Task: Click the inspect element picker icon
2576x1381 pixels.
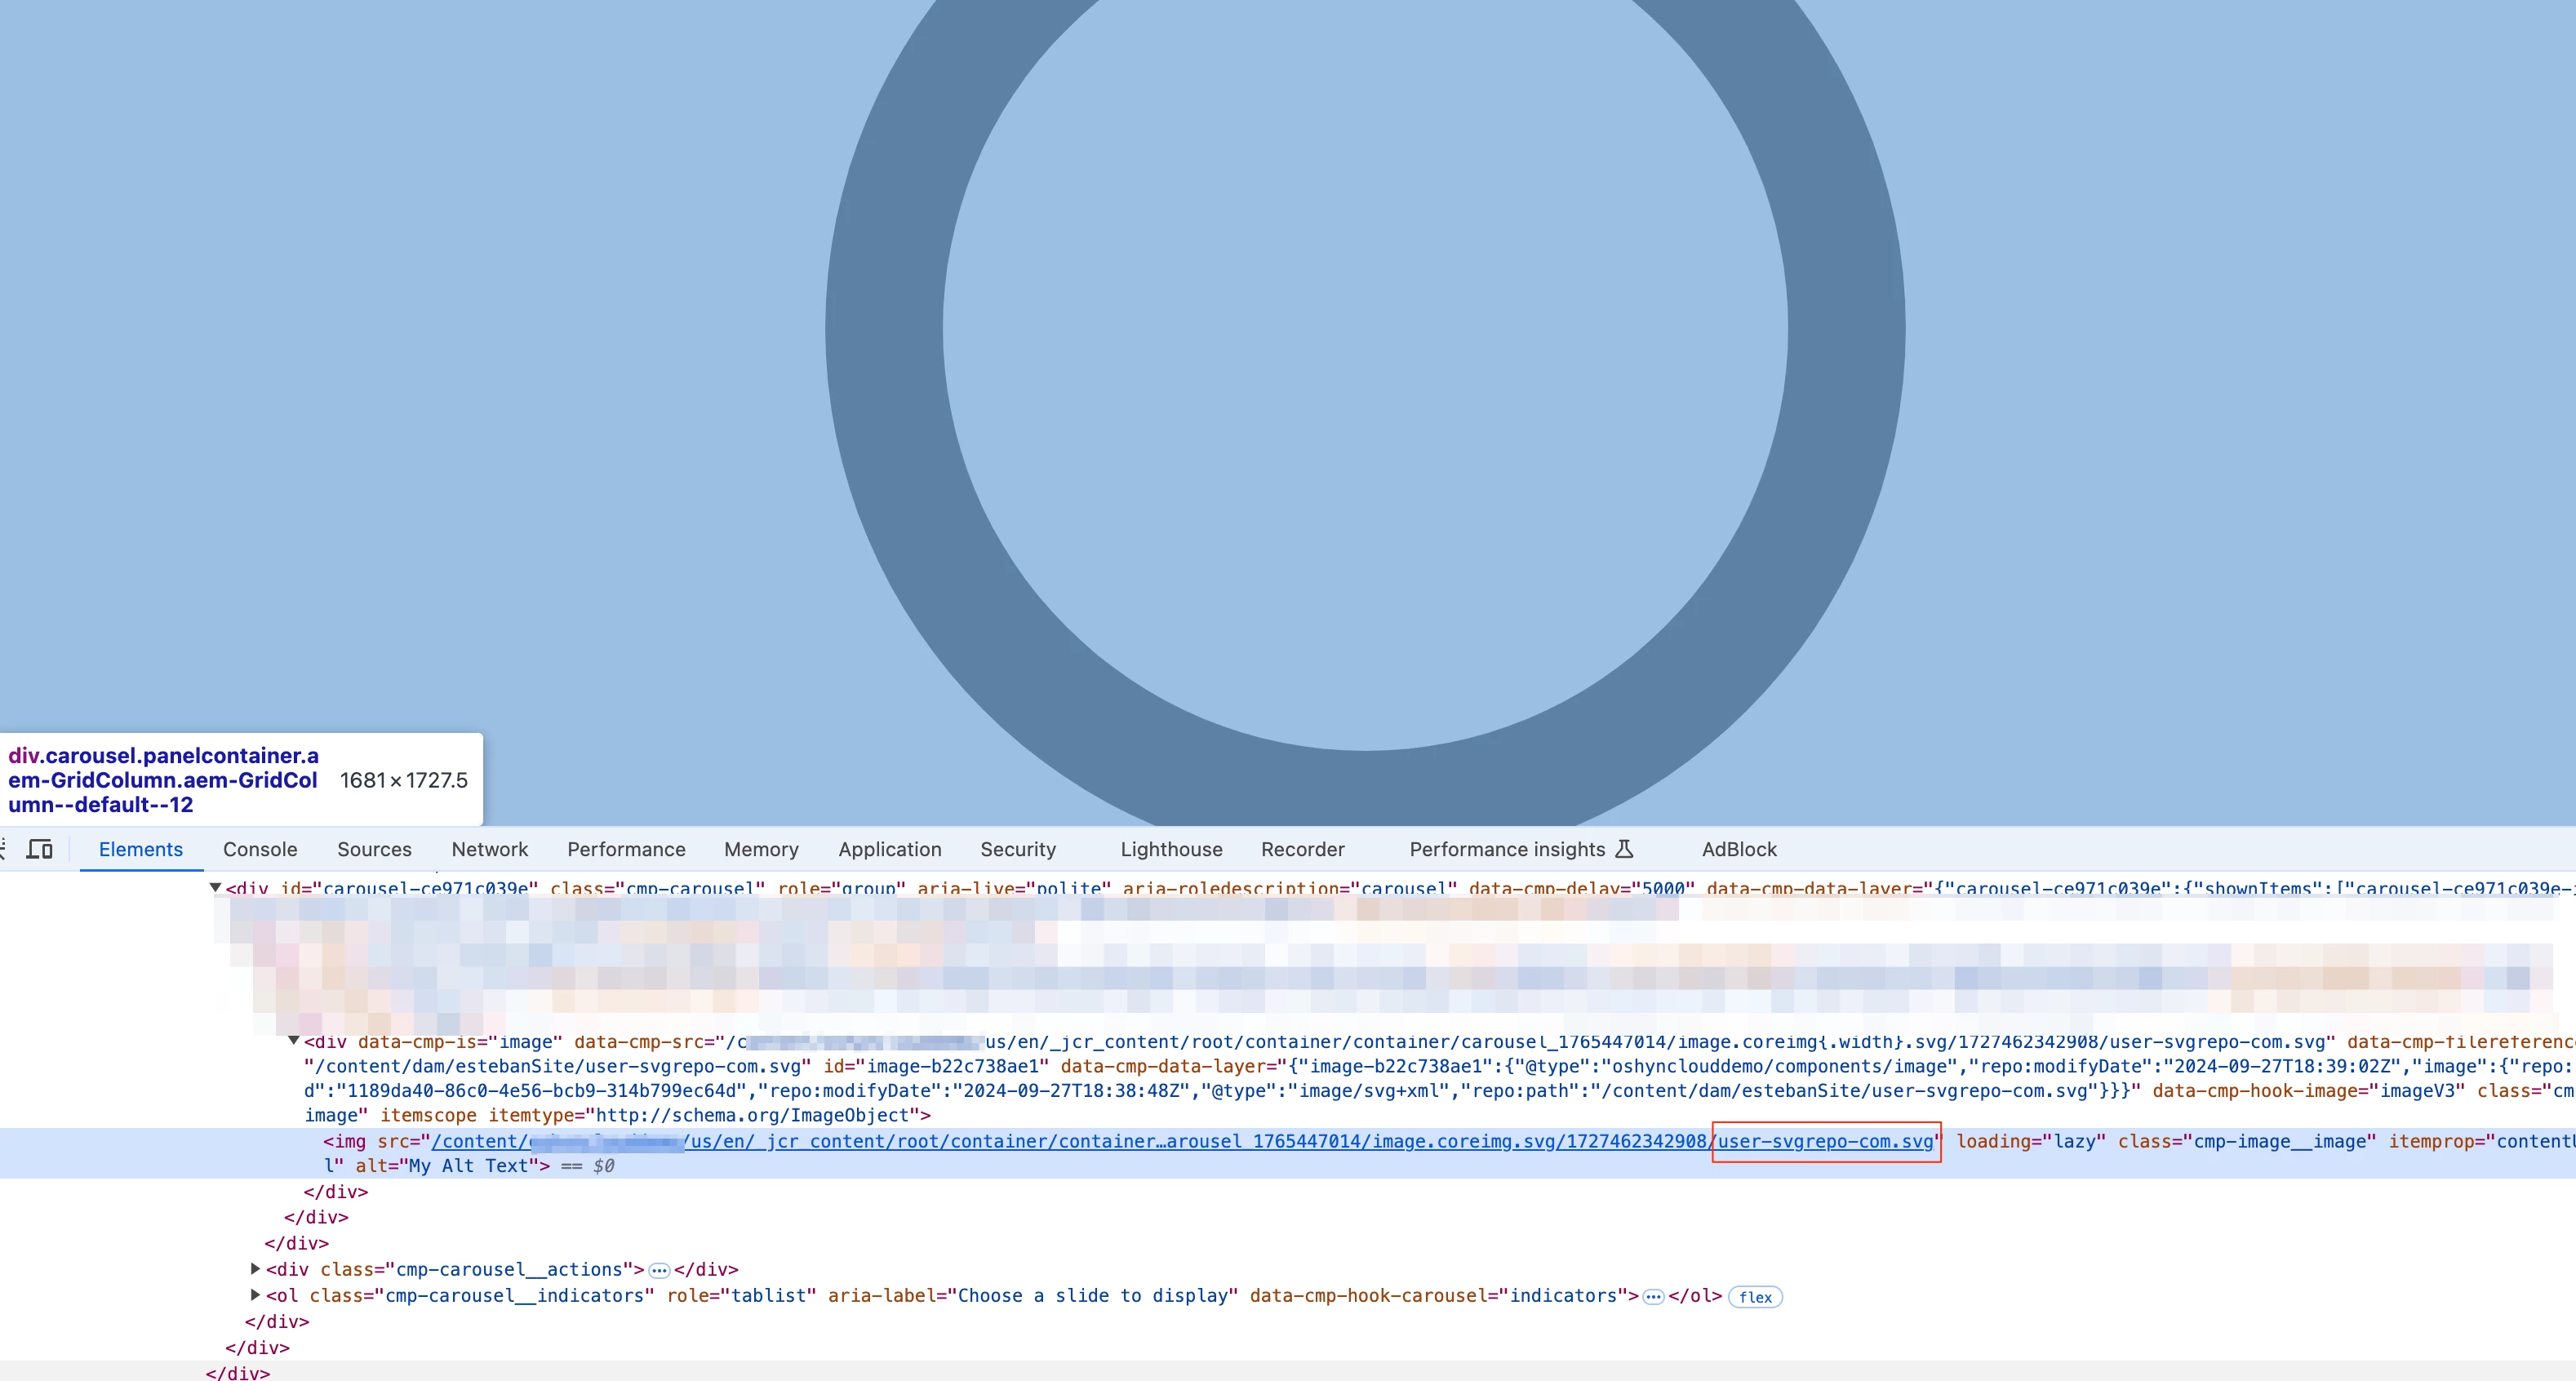Action: pos(3,849)
